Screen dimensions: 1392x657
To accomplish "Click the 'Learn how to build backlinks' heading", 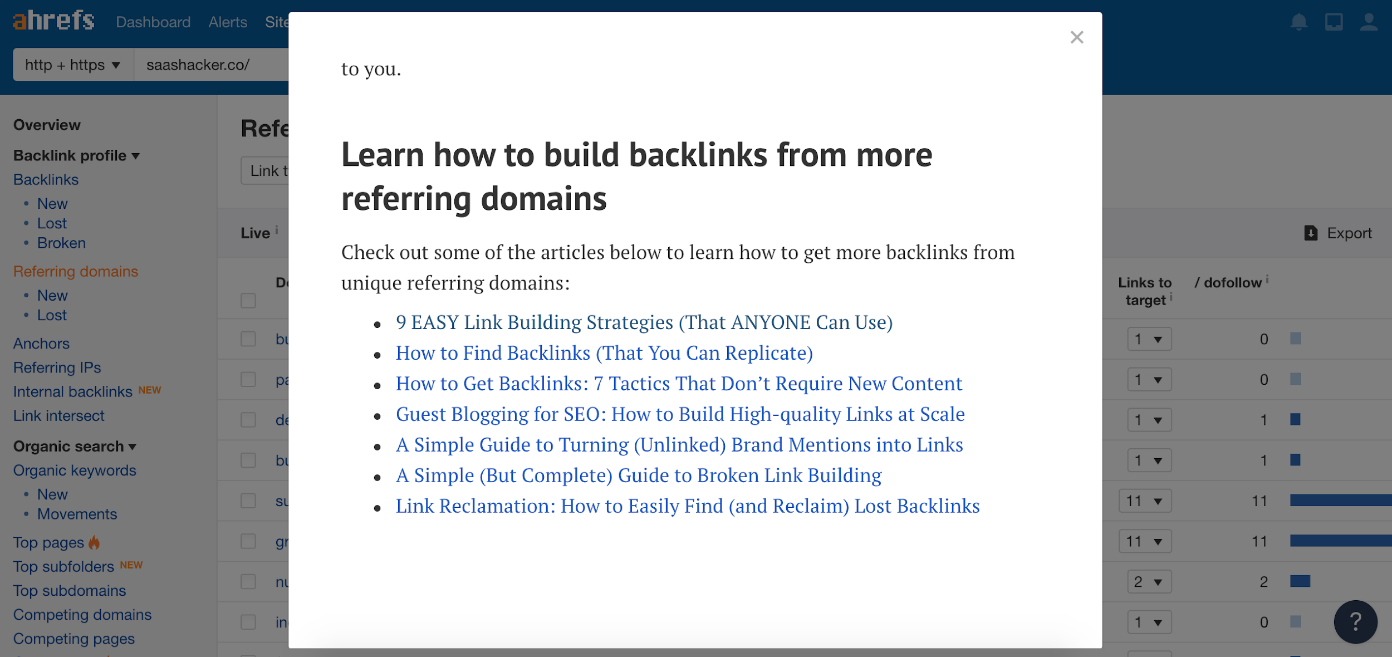I will click(x=637, y=176).
